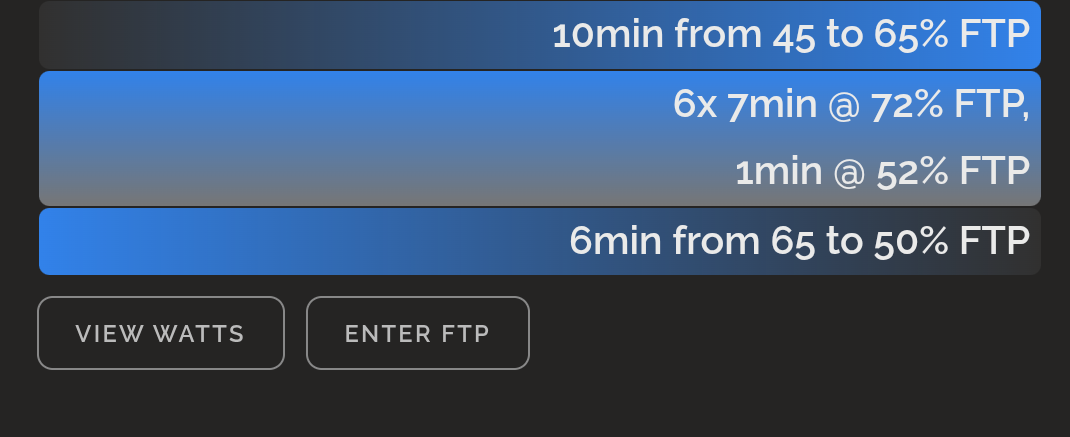
Task: Click the "@" symbol in the 1min recovery line
Action: 849,172
